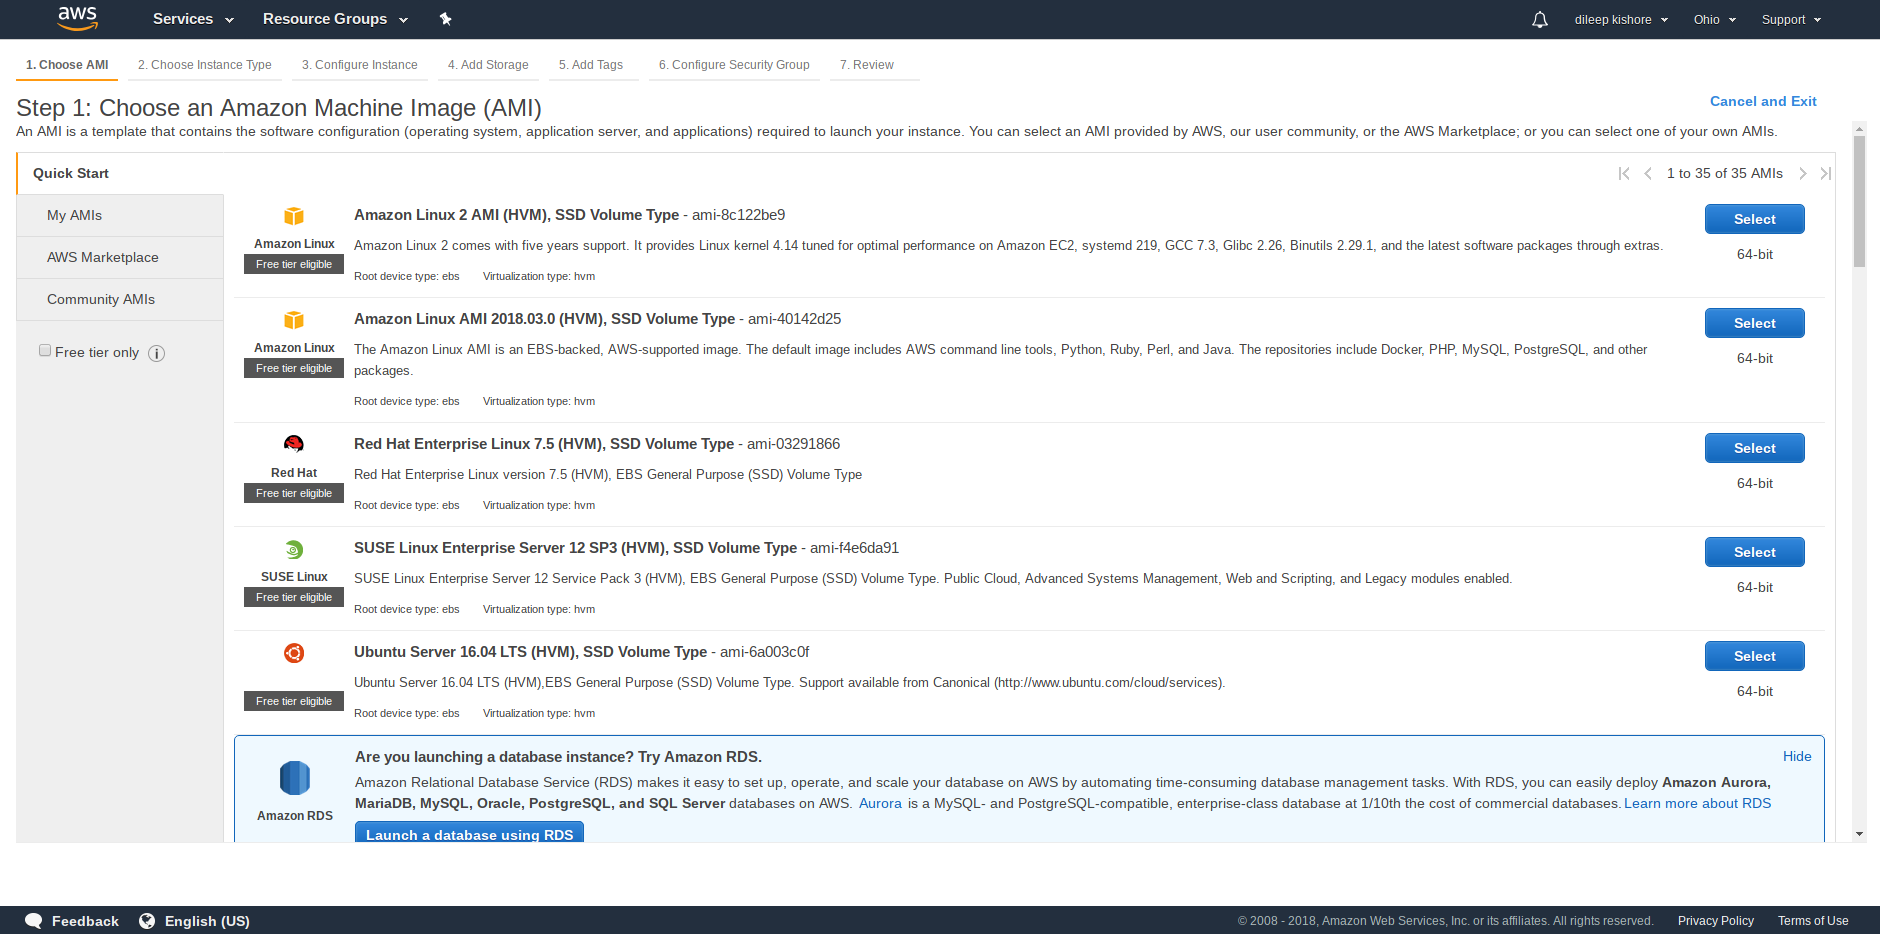The width and height of the screenshot is (1880, 934).
Task: Open the Privacy Policy link
Action: tap(1715, 921)
